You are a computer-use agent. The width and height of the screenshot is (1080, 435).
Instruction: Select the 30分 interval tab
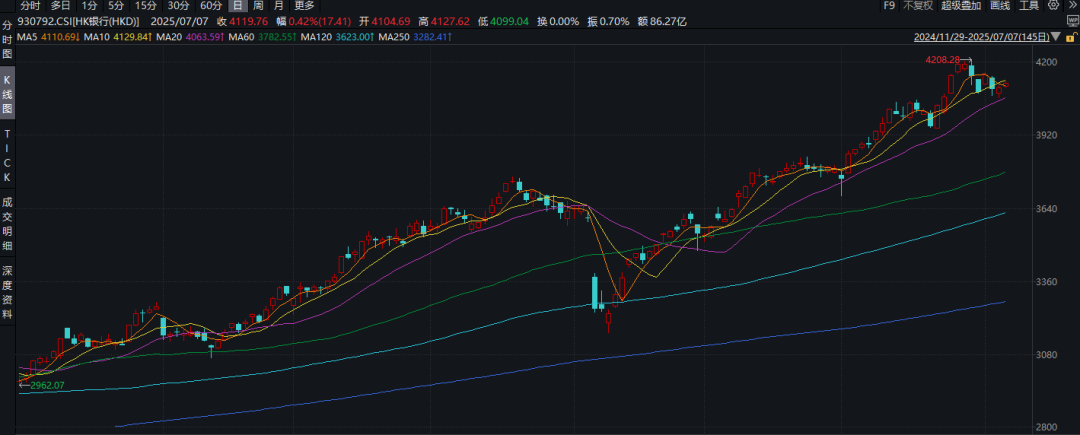[x=178, y=6]
